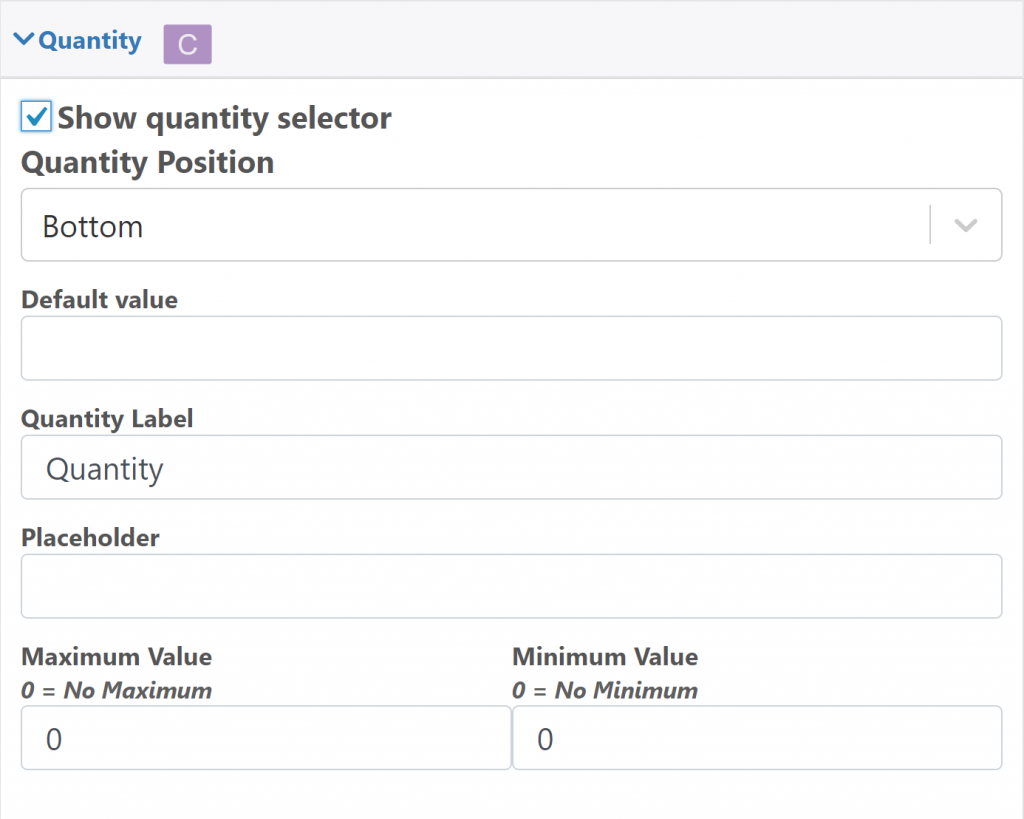Viewport: 1024px width, 819px height.
Task: Select the Placeholder text input
Action: tap(511, 586)
